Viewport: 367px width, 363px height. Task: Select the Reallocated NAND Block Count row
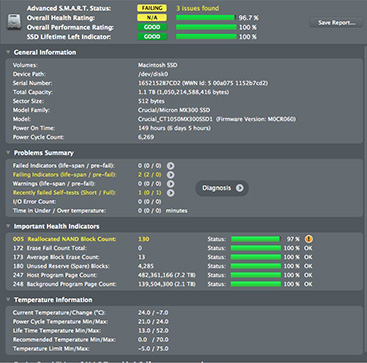(163, 239)
